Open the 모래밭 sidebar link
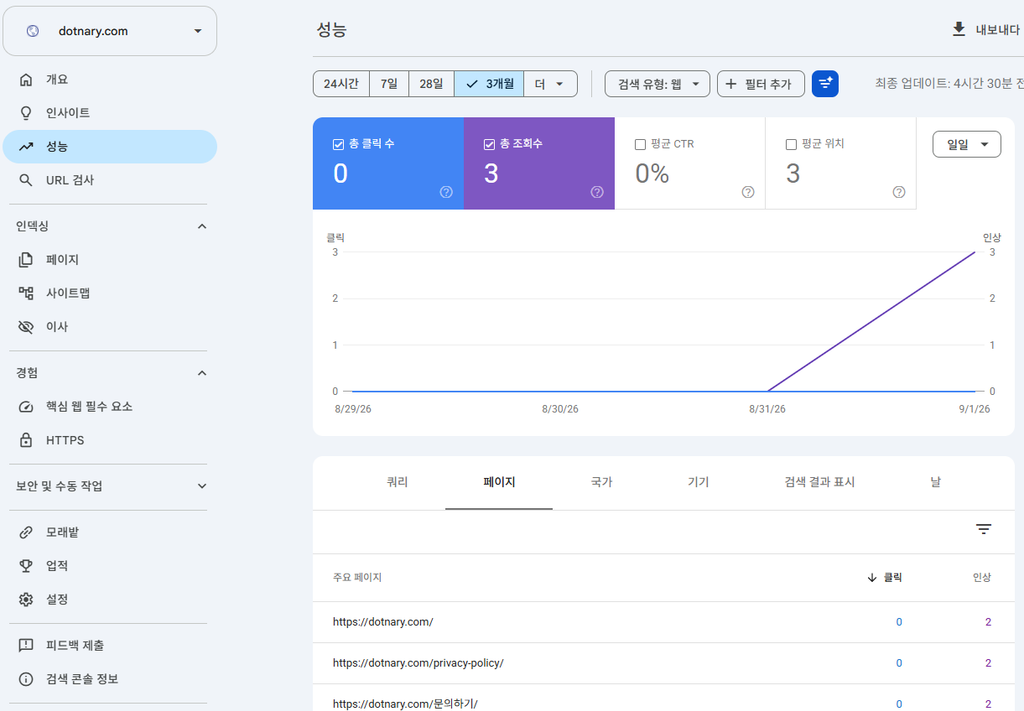This screenshot has width=1024, height=711. [x=110, y=532]
